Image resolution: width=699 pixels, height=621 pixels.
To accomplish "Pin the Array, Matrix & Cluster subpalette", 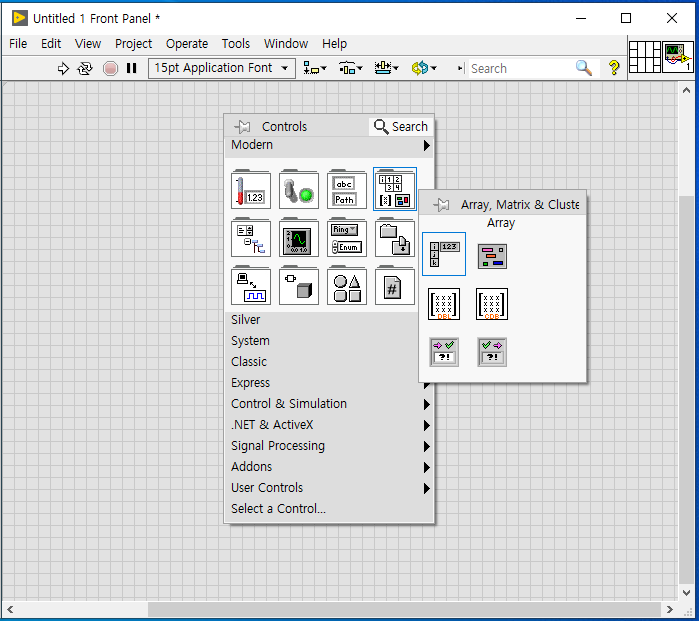I will pos(442,205).
